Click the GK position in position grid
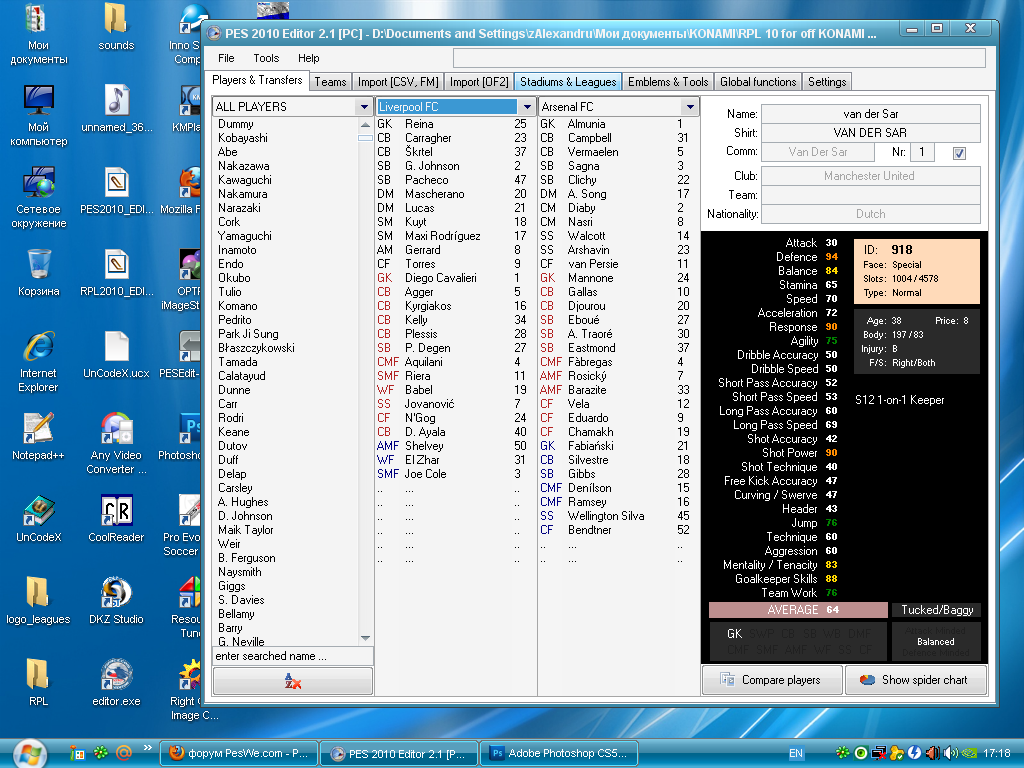This screenshot has width=1024, height=768. 734,633
